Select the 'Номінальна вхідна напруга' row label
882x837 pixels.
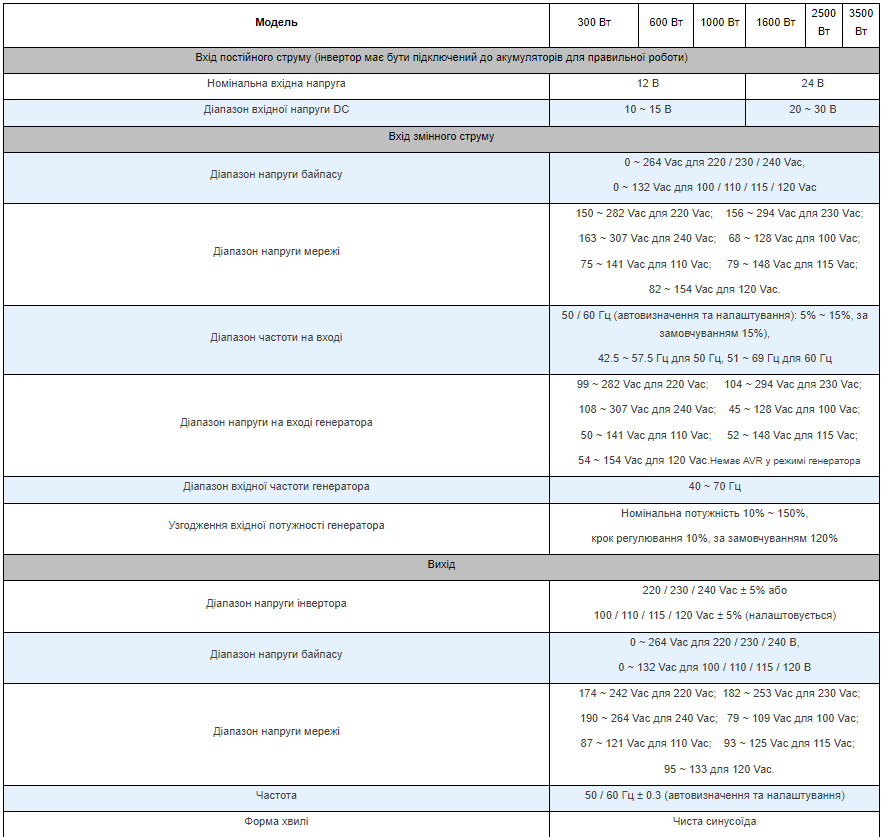276,84
